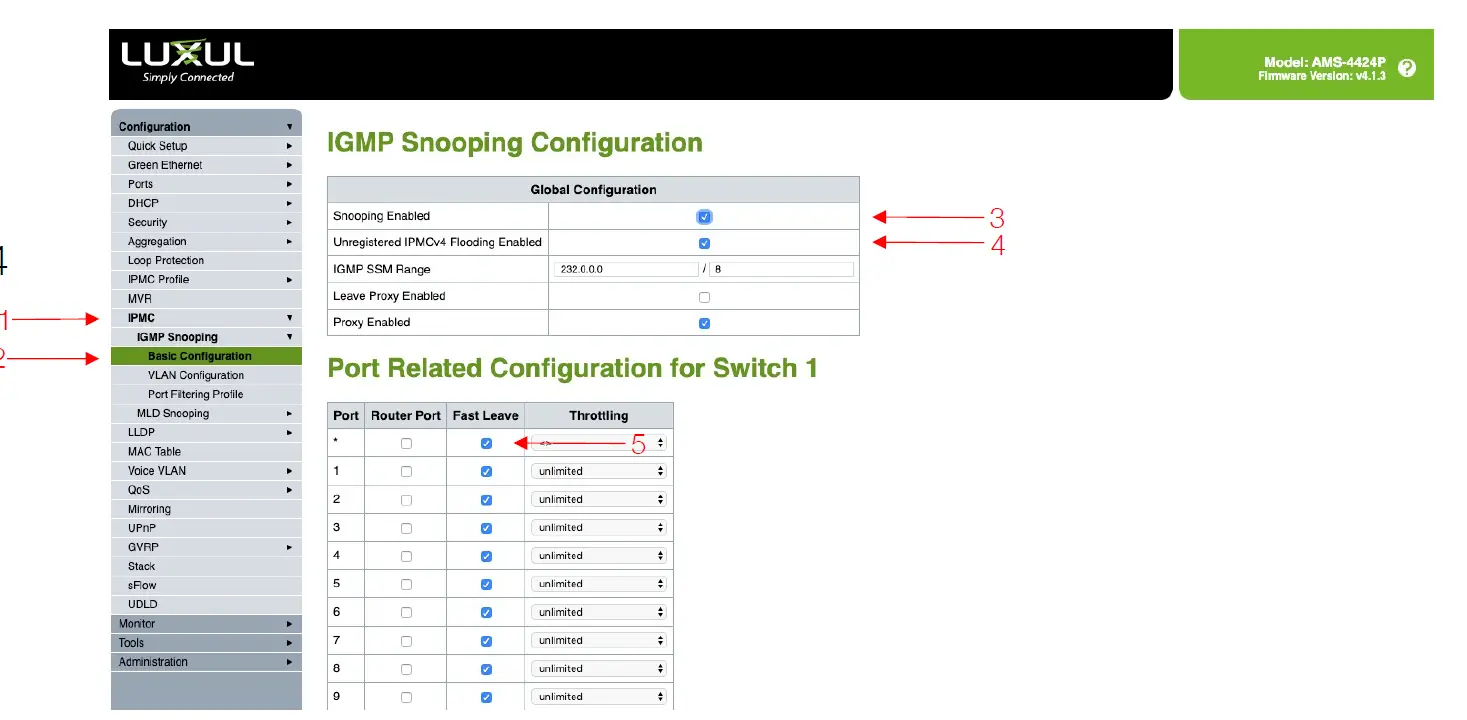Select Quick Setup in the navigation

coord(206,145)
